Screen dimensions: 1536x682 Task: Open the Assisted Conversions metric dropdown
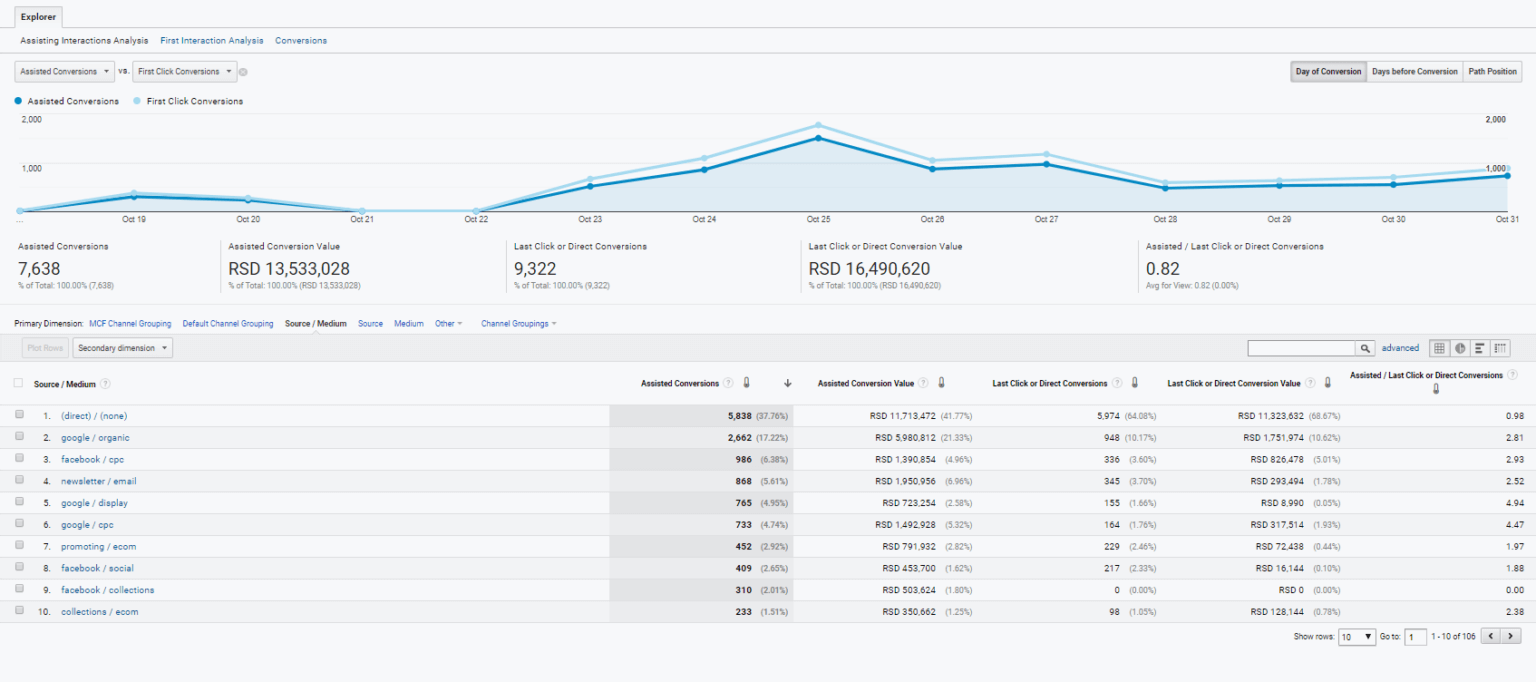click(65, 72)
